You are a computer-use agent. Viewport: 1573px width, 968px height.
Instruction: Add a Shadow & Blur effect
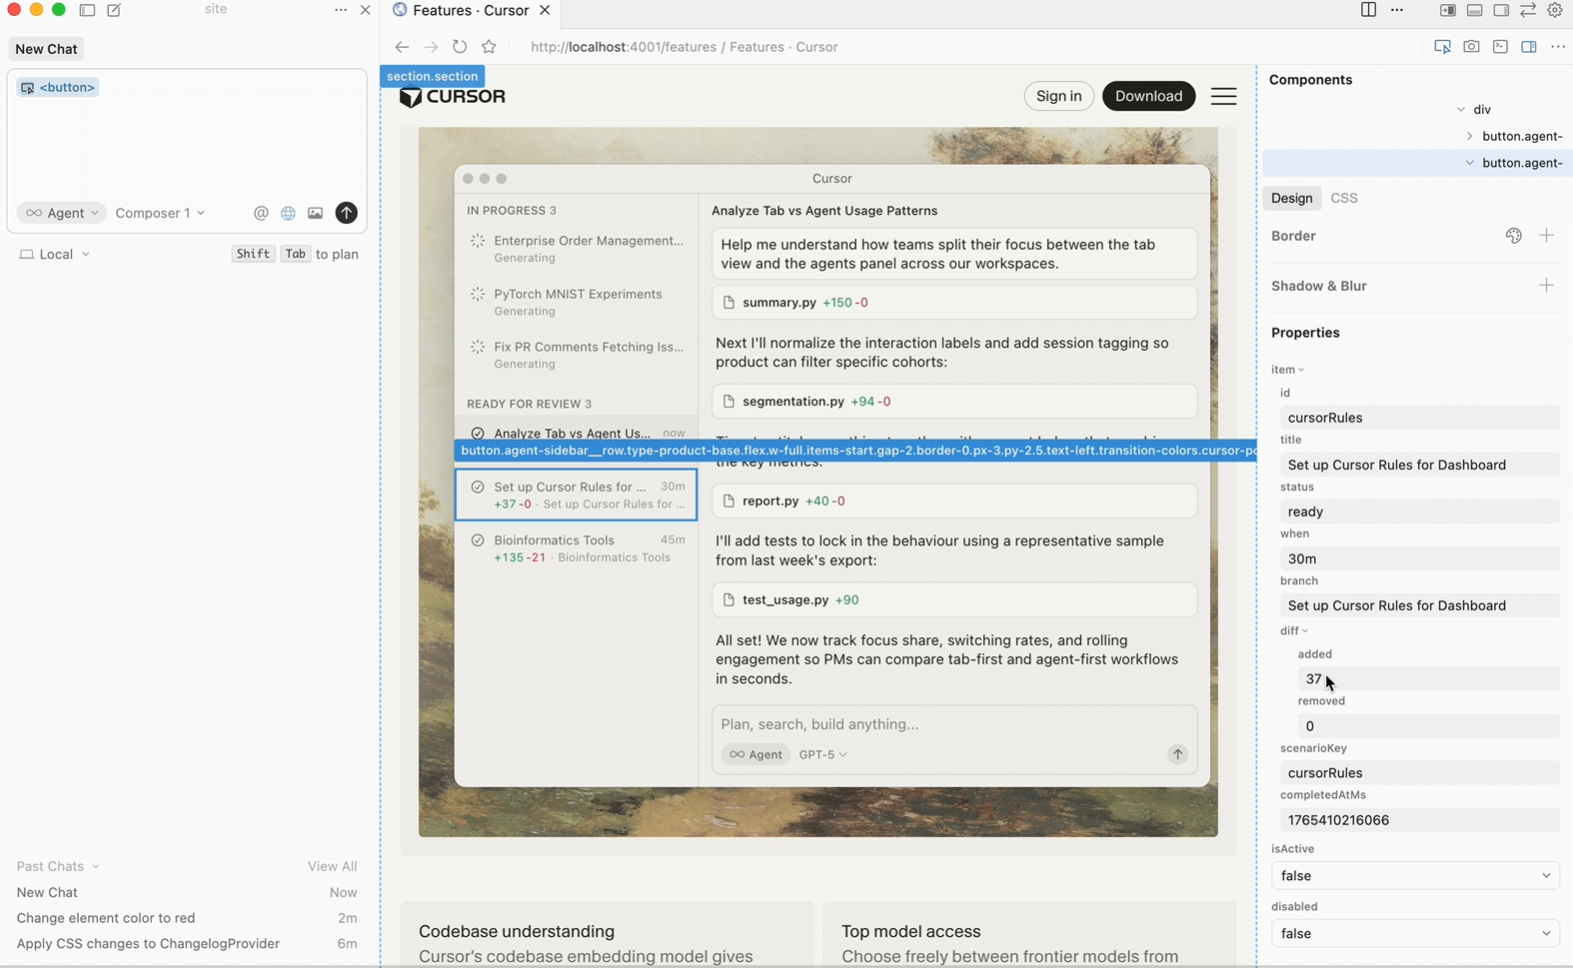[x=1547, y=286]
